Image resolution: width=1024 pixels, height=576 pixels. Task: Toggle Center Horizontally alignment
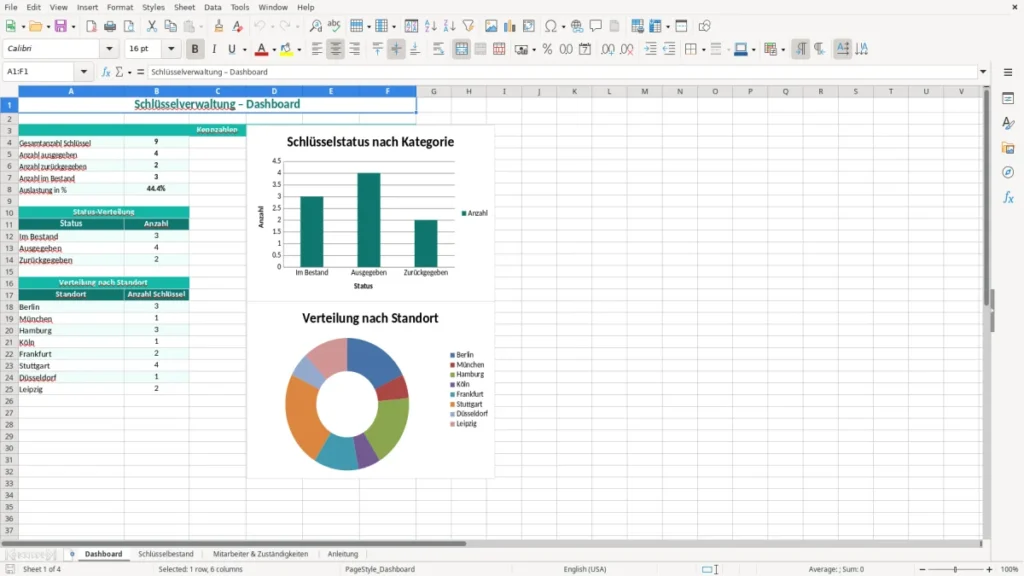(x=336, y=49)
